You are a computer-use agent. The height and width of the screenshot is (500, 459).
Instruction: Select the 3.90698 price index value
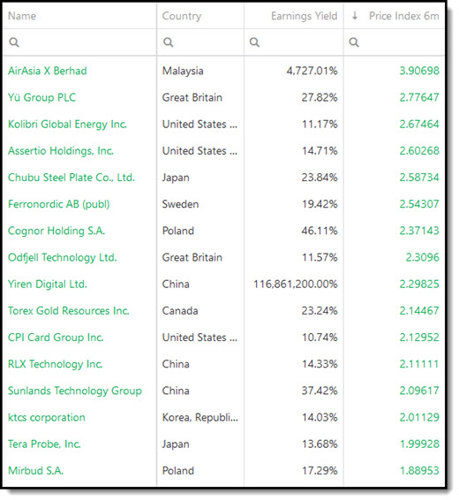(419, 71)
